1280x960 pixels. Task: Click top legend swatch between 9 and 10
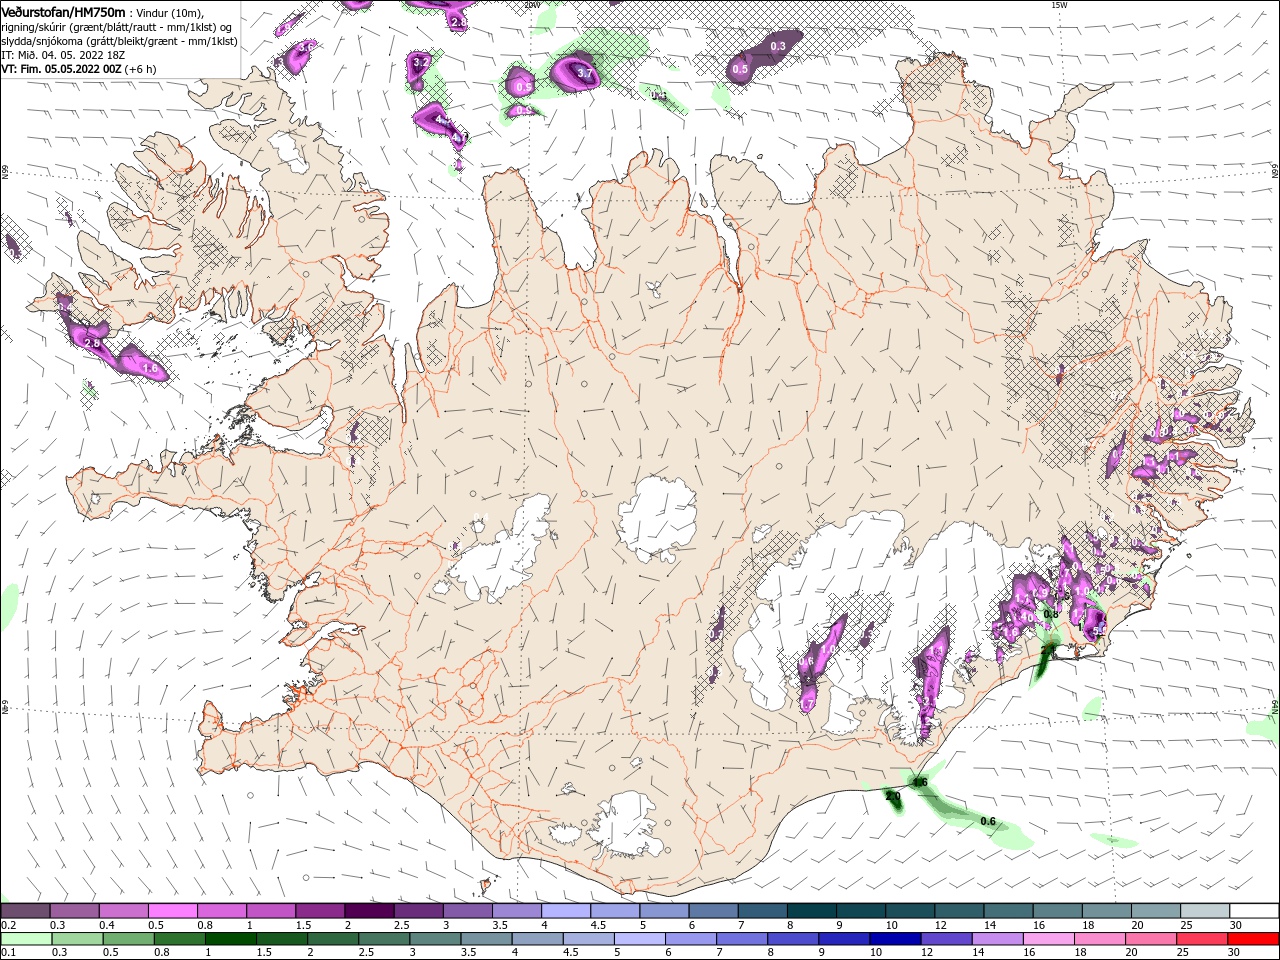click(x=861, y=911)
